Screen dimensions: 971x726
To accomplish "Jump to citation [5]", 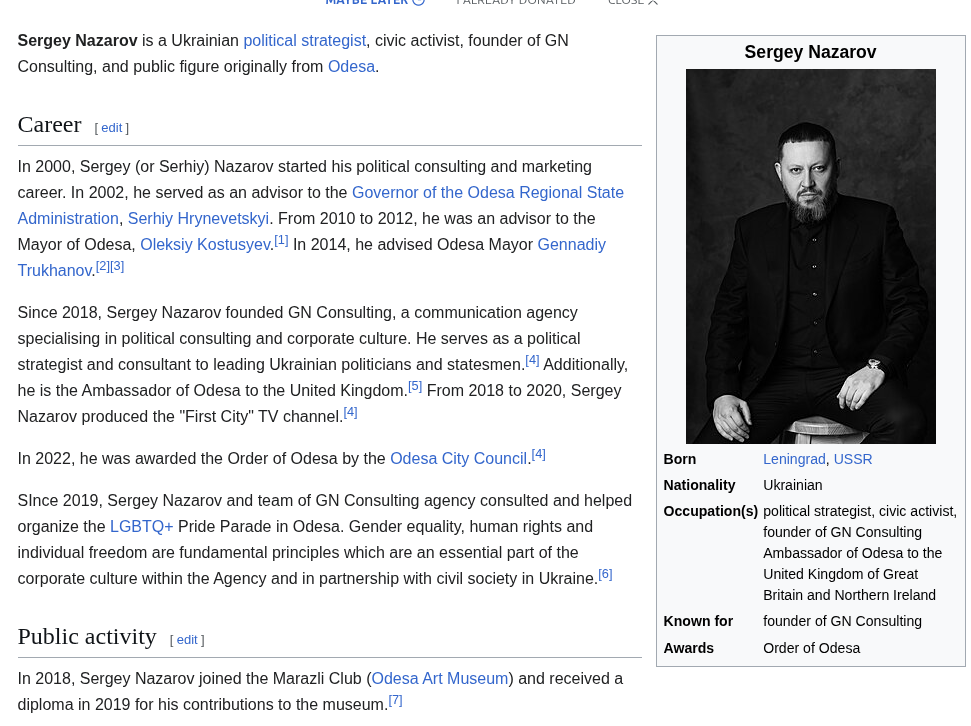I will click(x=415, y=387).
